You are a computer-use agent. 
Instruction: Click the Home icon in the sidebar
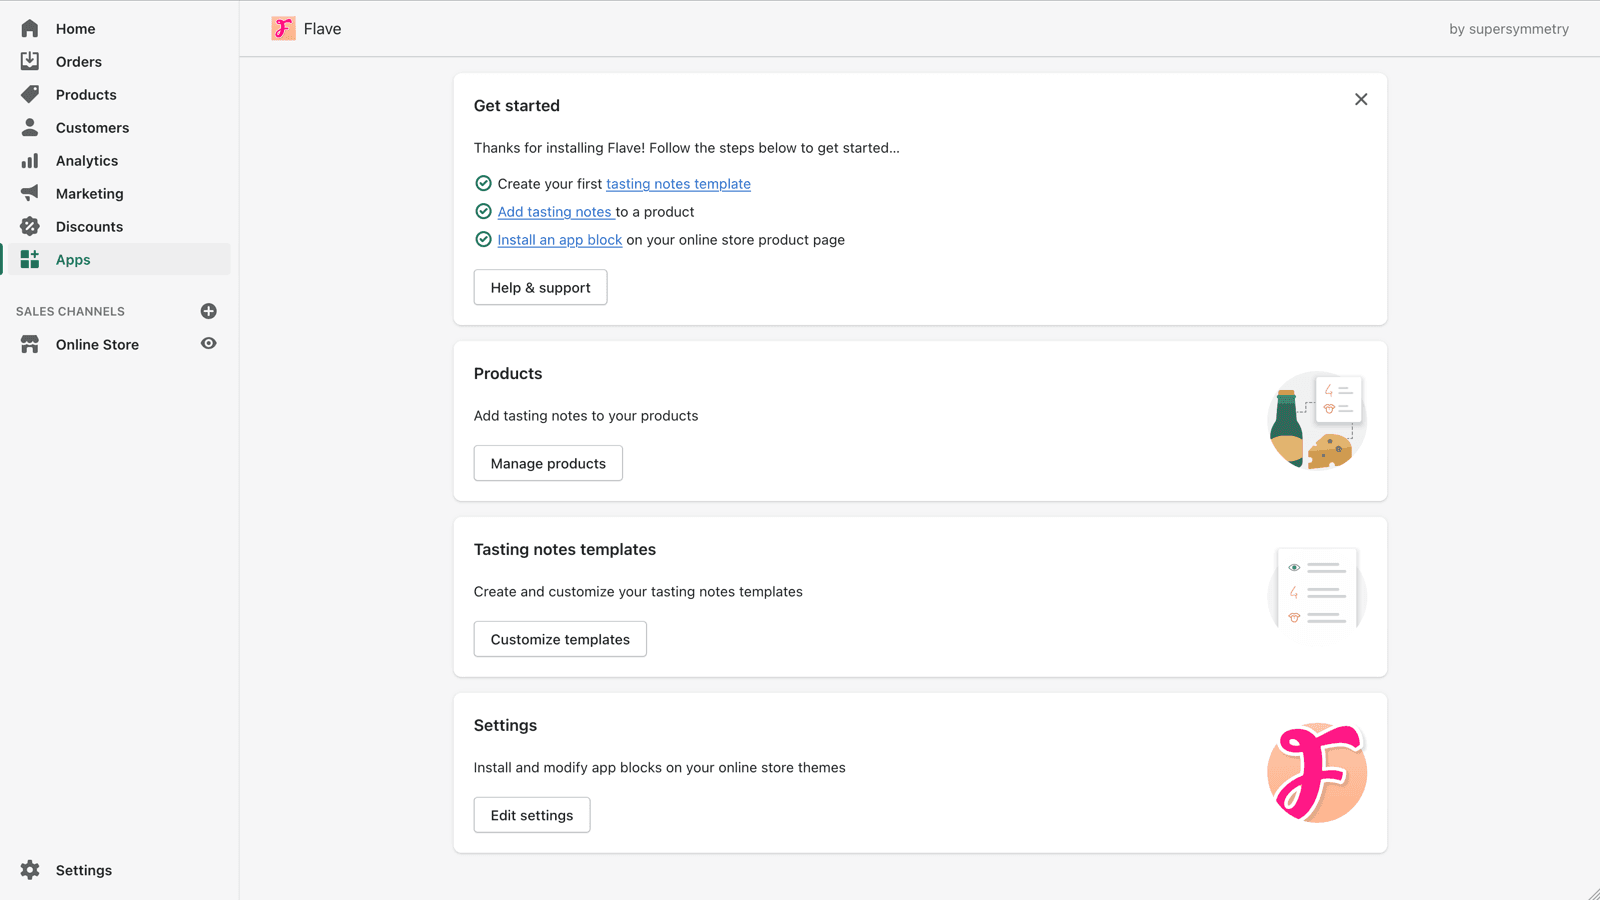point(29,28)
